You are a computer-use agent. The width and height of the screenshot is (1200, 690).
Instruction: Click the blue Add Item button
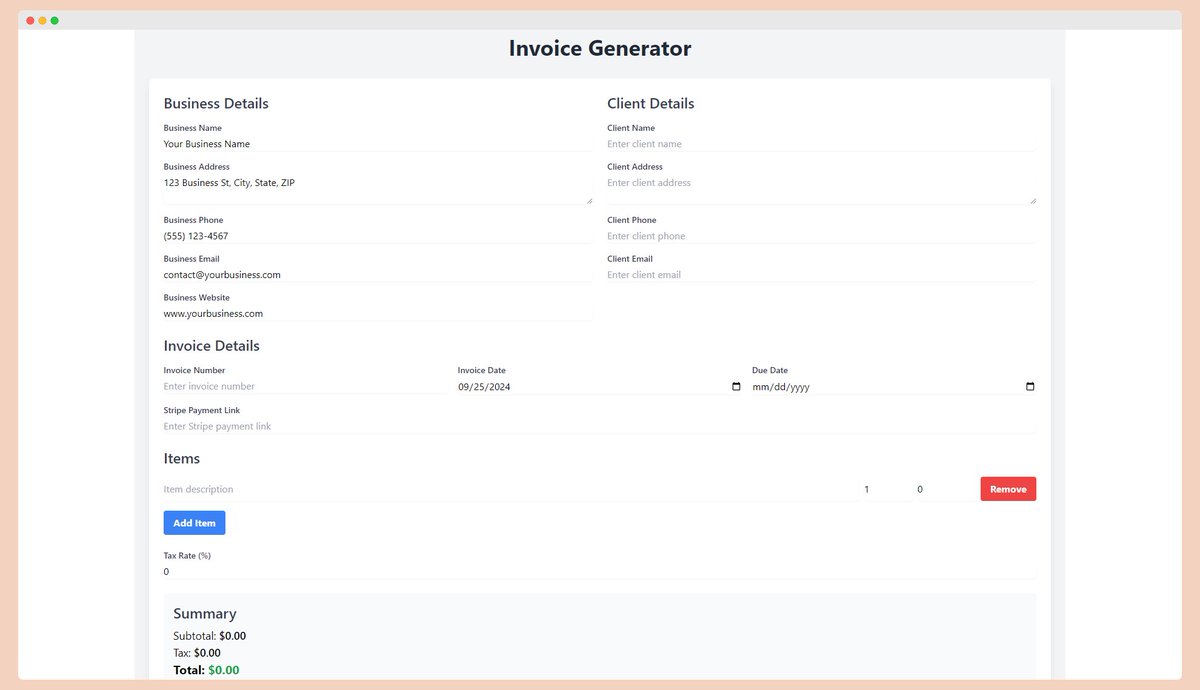[194, 523]
